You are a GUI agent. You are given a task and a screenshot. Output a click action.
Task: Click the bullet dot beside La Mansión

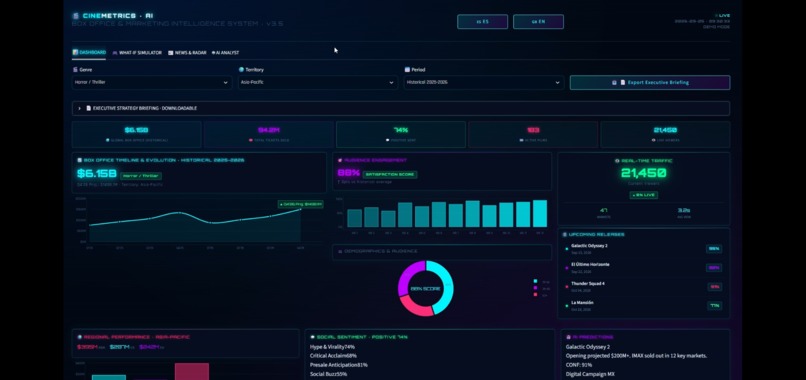(566, 306)
